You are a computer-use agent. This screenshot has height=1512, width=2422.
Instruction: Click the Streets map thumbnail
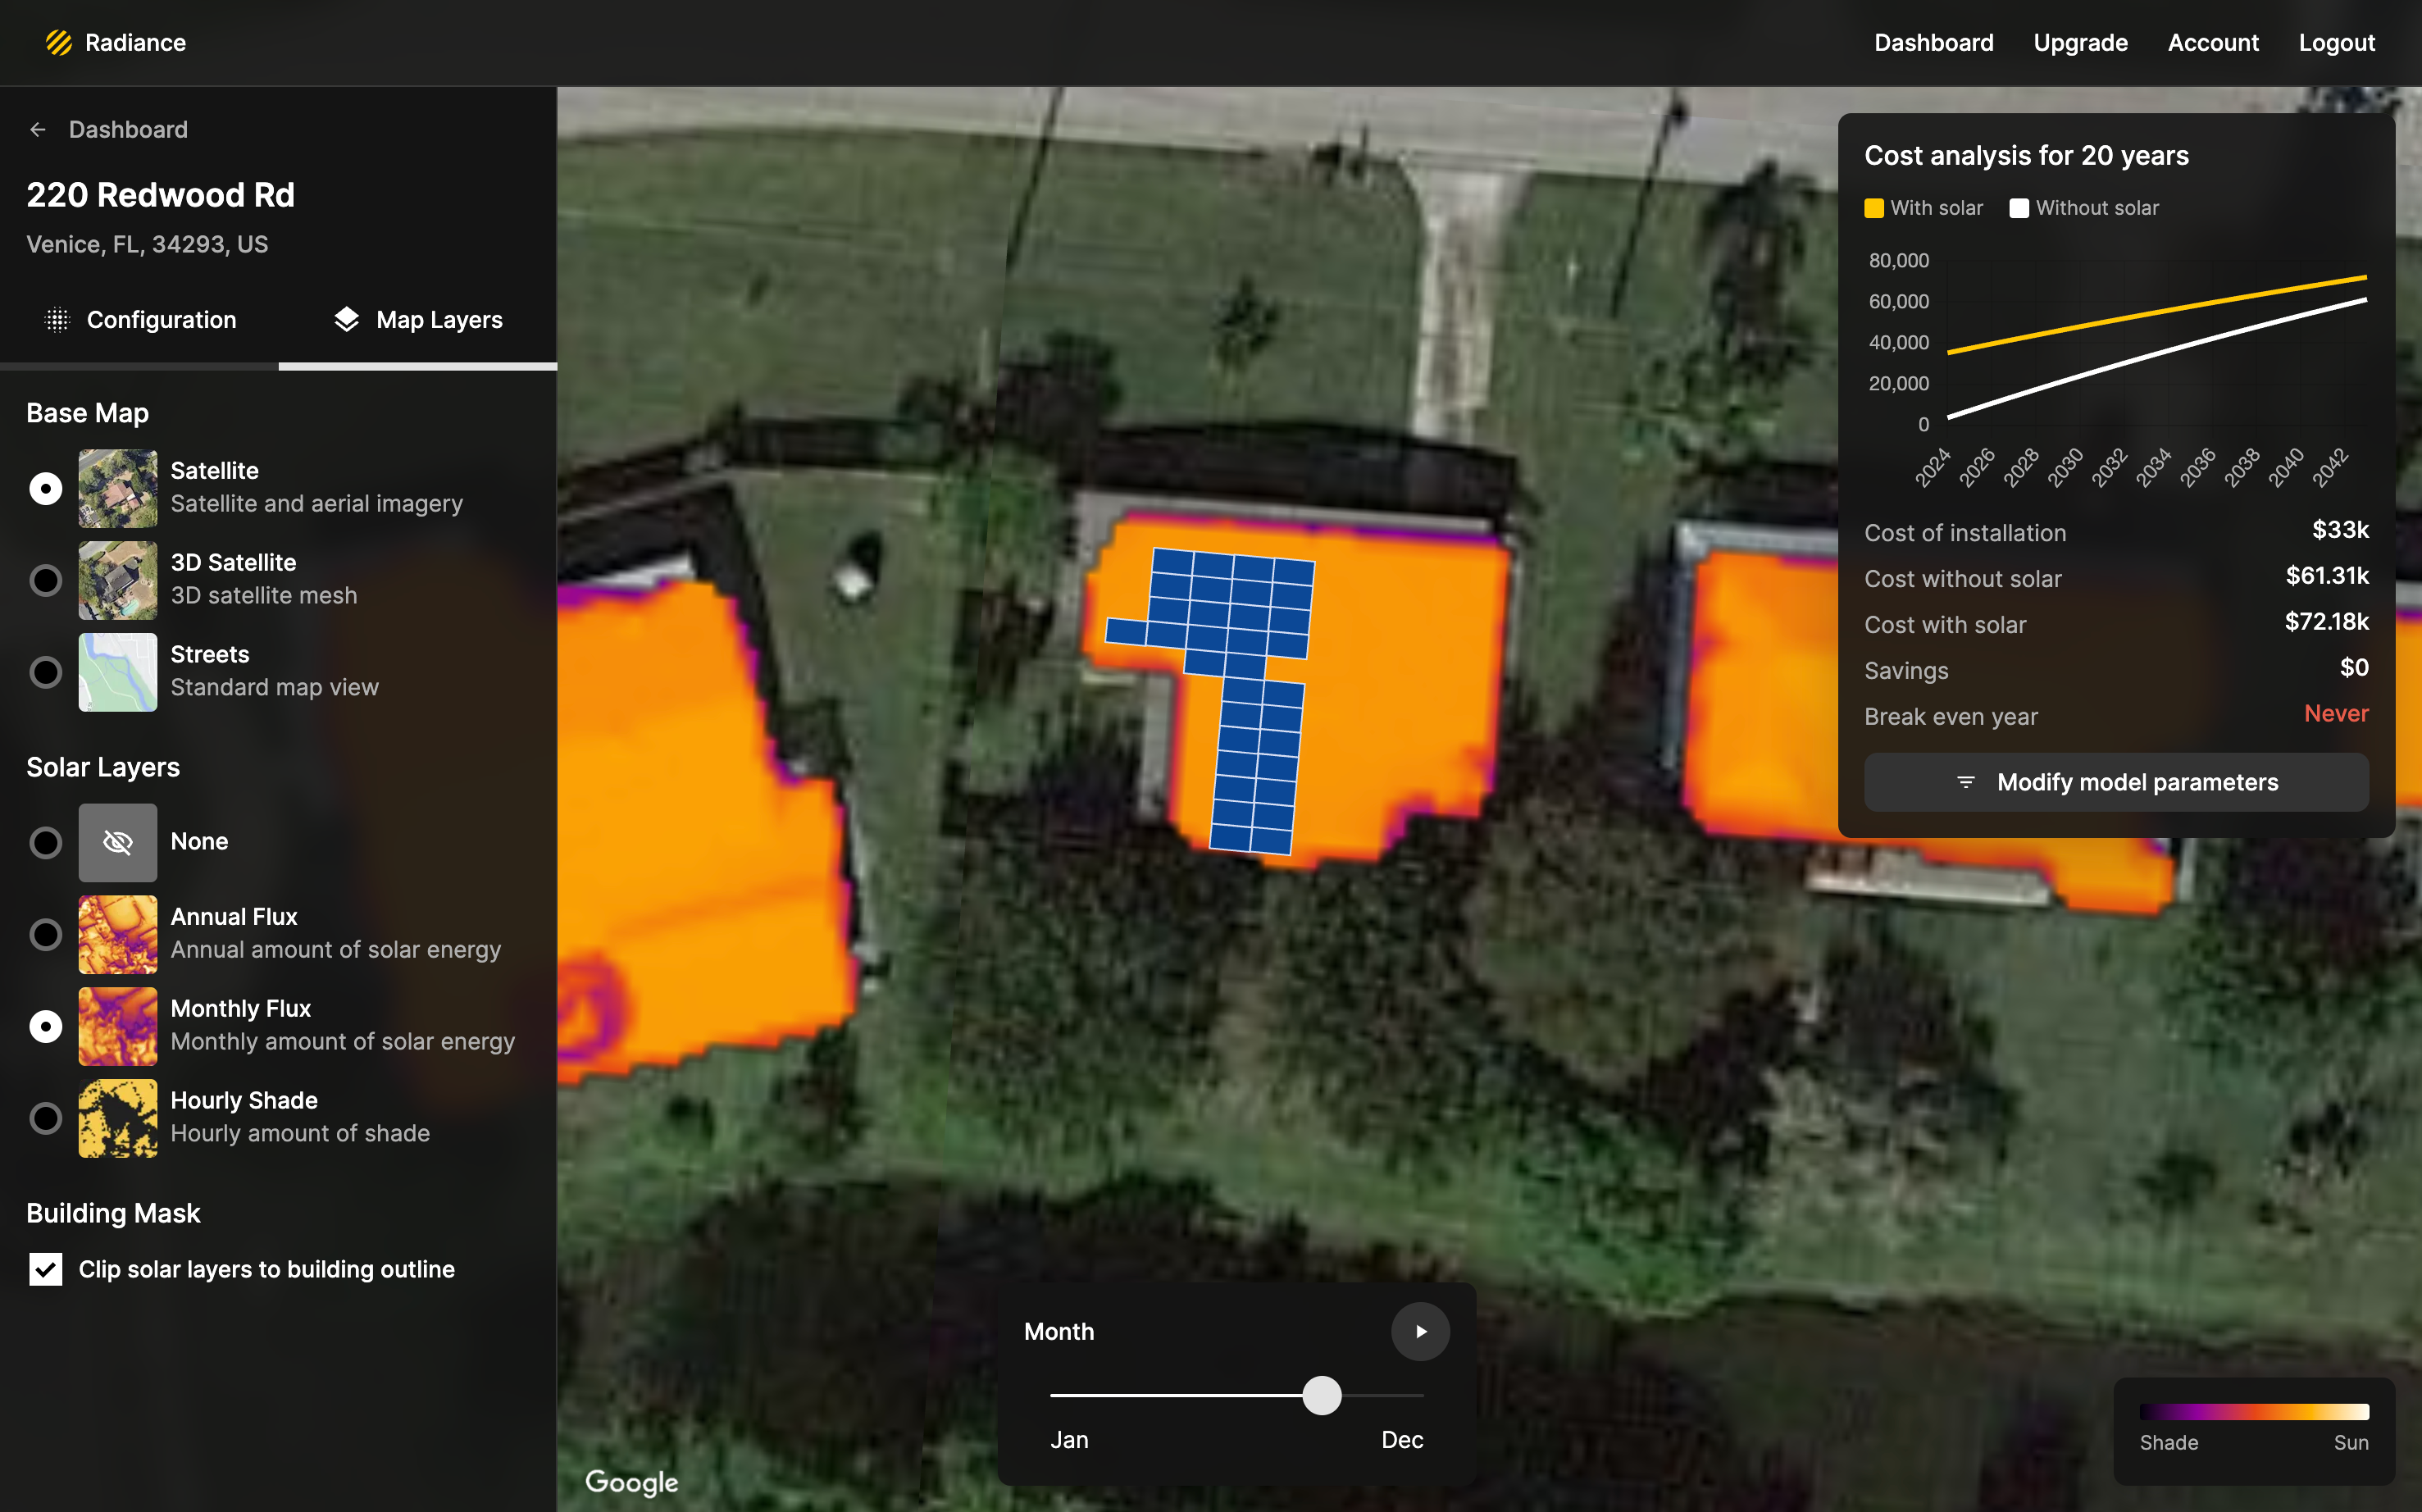click(x=118, y=672)
